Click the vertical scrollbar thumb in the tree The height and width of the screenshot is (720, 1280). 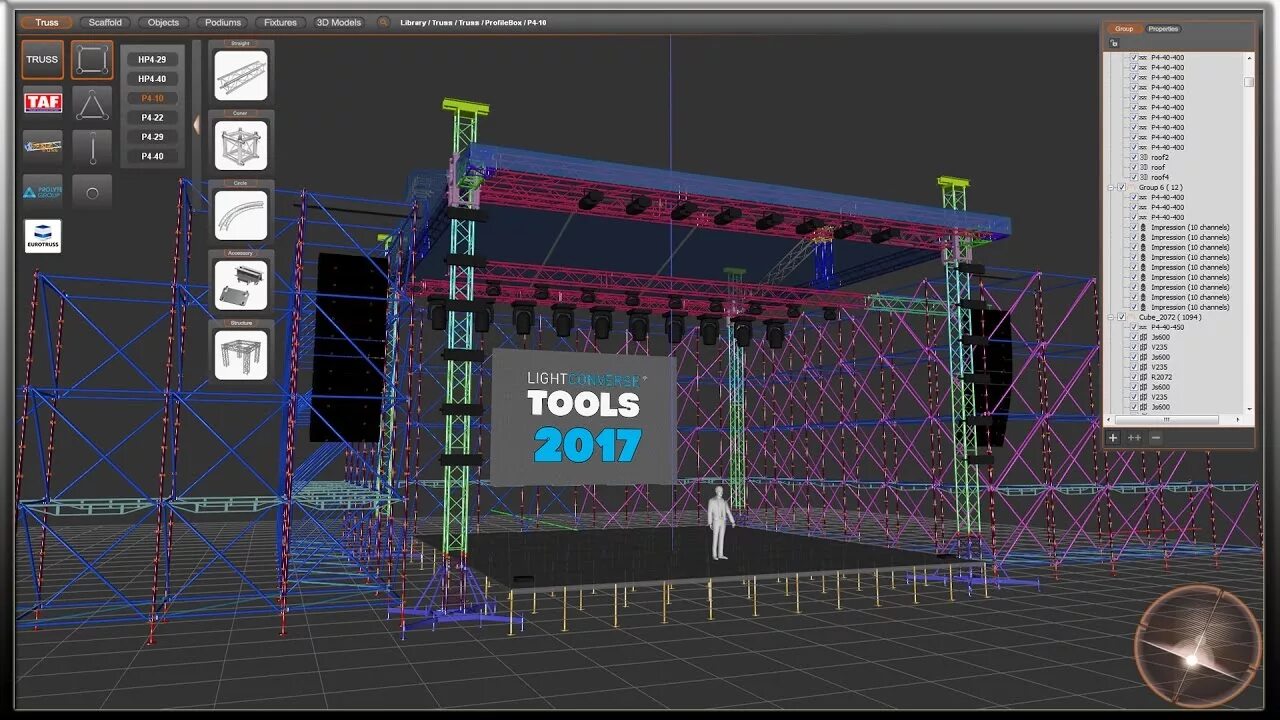tap(1249, 82)
